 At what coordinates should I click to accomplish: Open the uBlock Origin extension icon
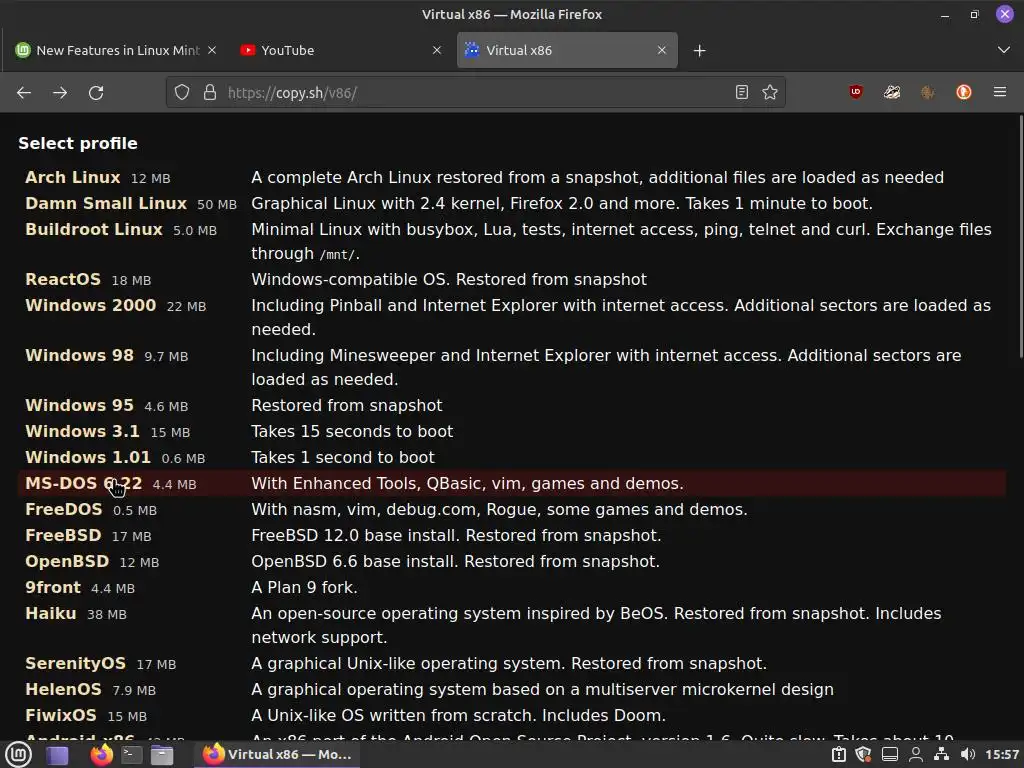(x=856, y=92)
